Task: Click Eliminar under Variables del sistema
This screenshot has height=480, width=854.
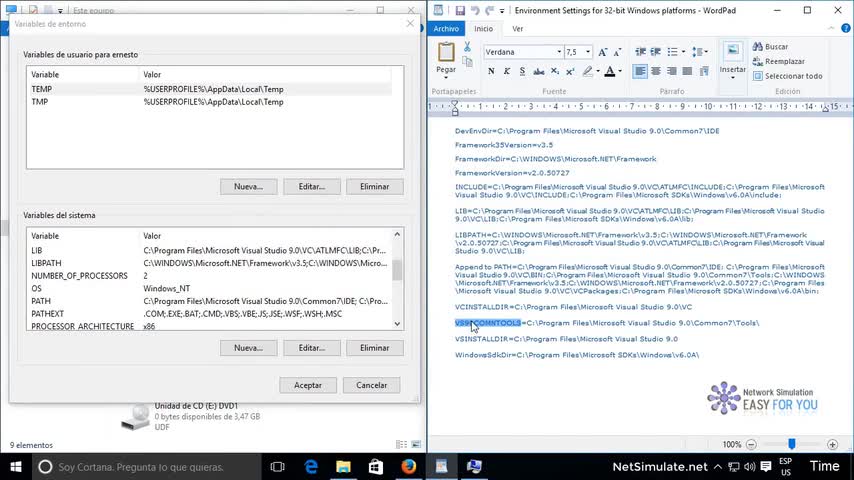Action: [x=375, y=348]
